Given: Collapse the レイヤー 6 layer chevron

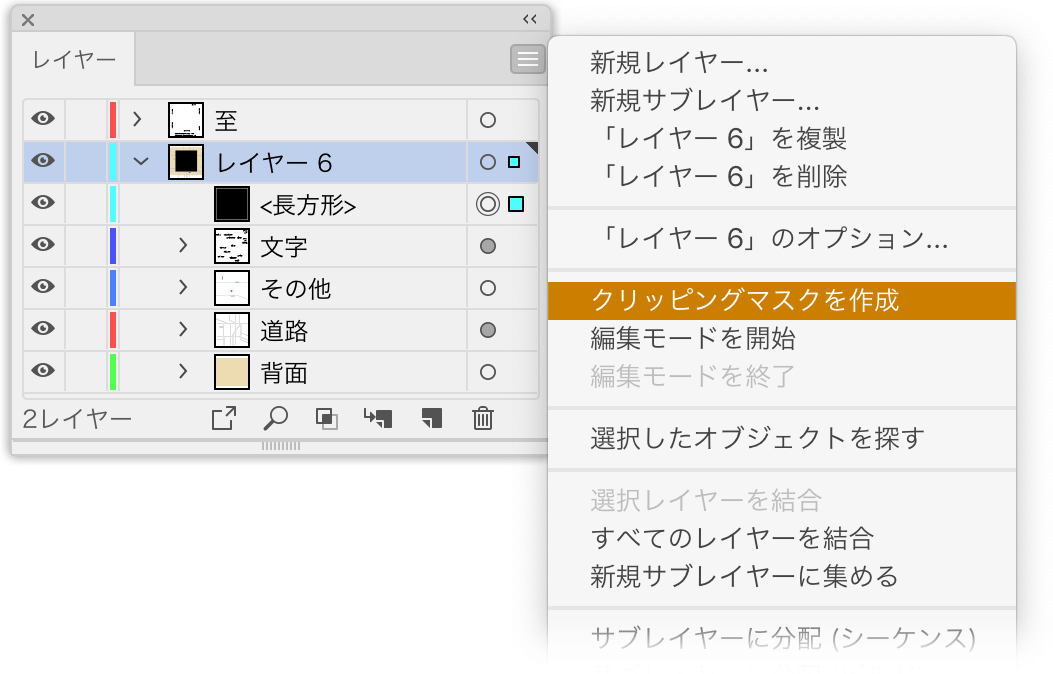Looking at the screenshot, I should pyautogui.click(x=141, y=162).
